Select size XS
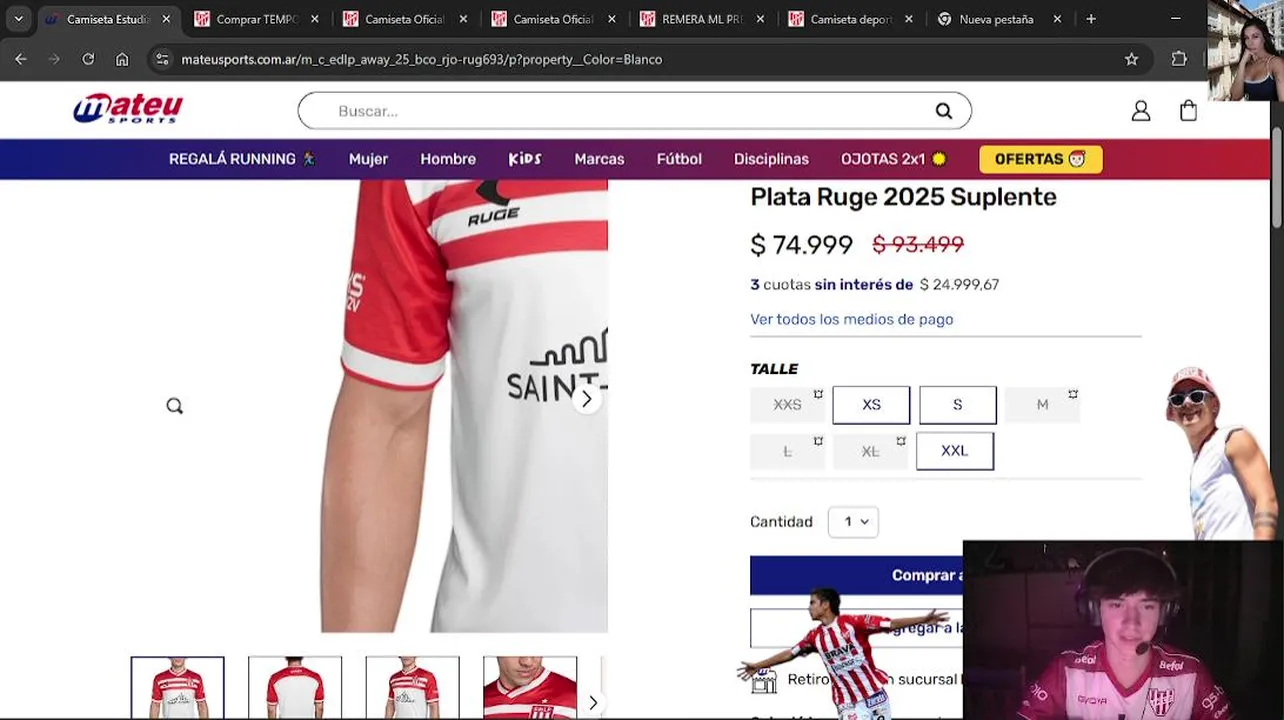 point(871,405)
